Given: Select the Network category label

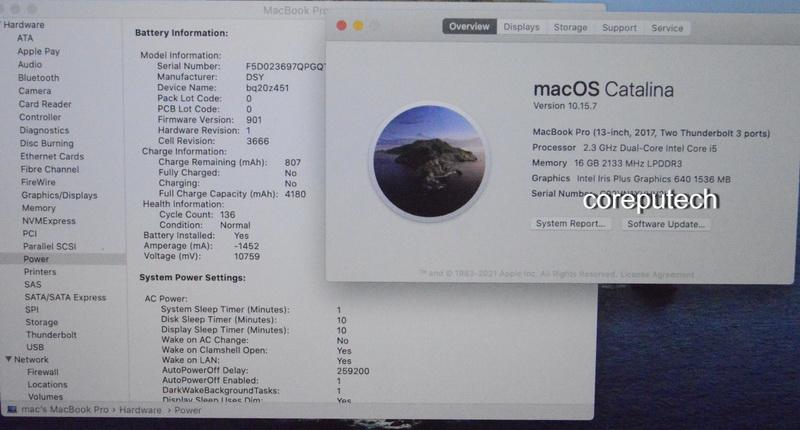Looking at the screenshot, I should [31, 359].
